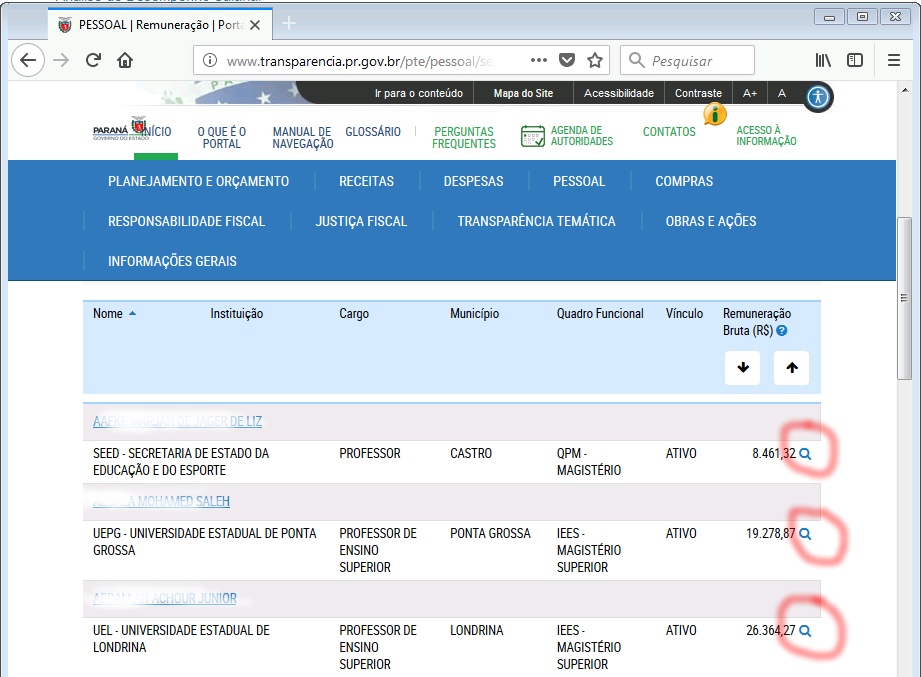The image size is (921, 677).
Task: Open page actions three-dots menu
Action: (539, 60)
